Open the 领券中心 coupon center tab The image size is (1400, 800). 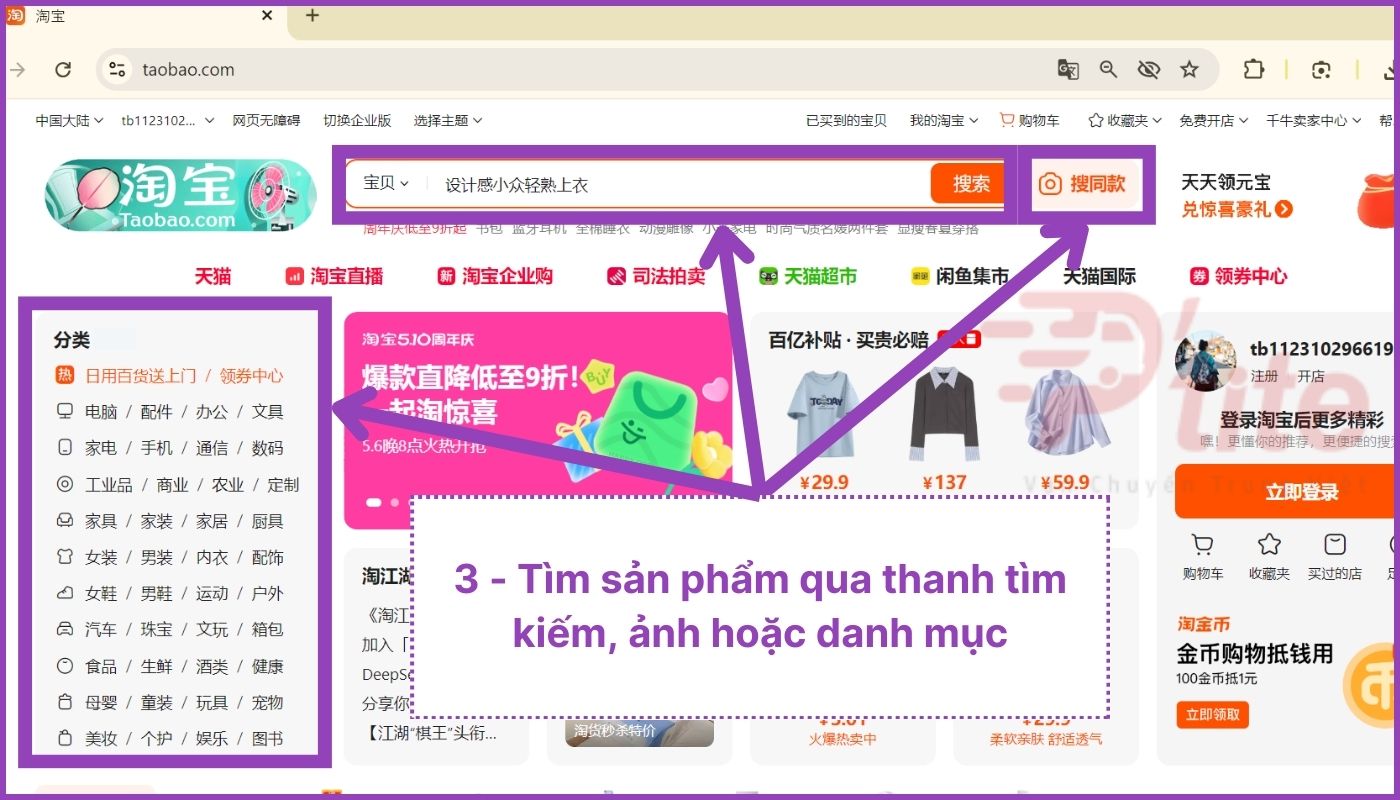coord(1238,276)
